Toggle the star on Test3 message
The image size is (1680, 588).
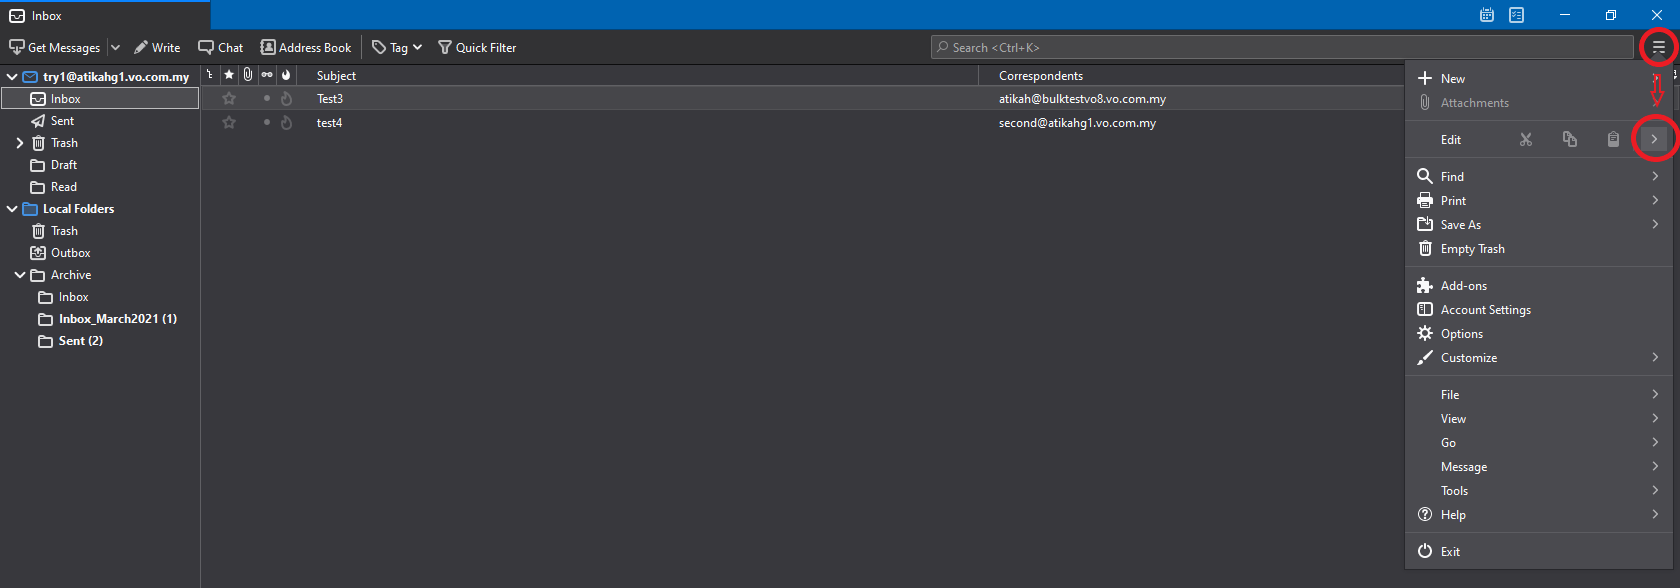229,99
